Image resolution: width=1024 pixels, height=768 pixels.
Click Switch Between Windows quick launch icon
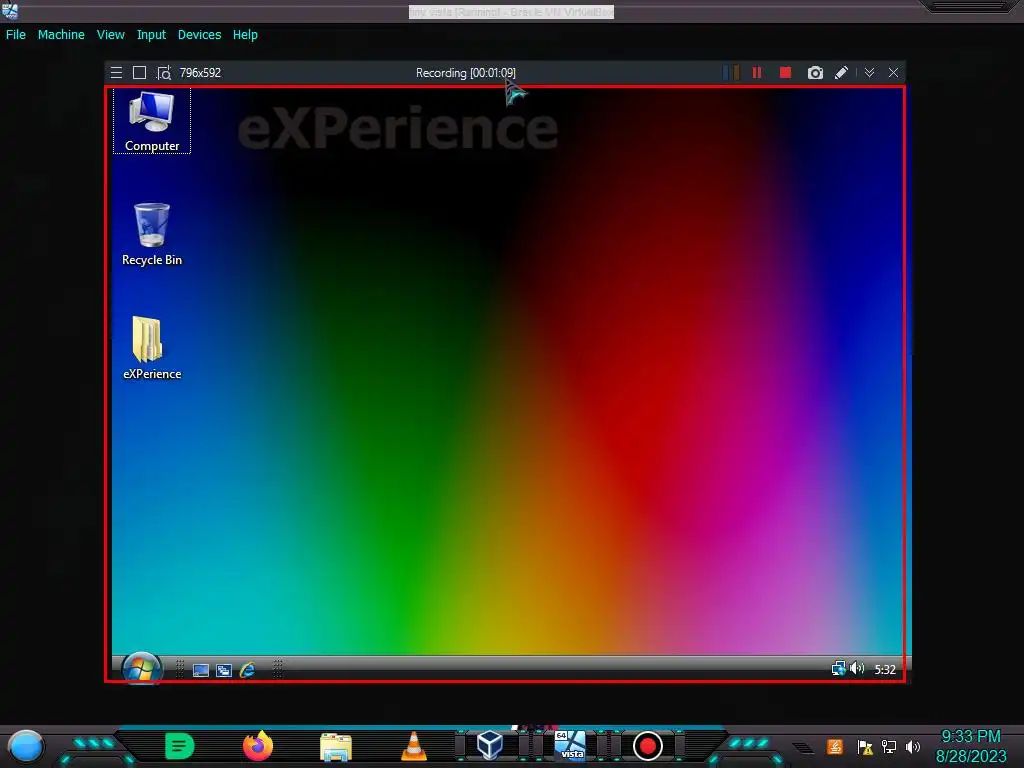[x=223, y=670]
